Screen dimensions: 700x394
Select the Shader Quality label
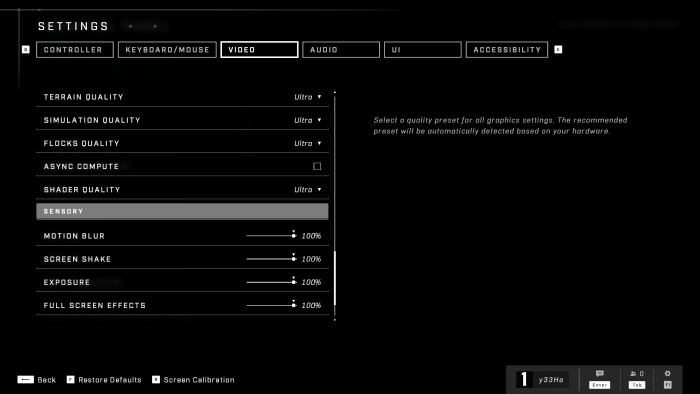tap(82, 190)
